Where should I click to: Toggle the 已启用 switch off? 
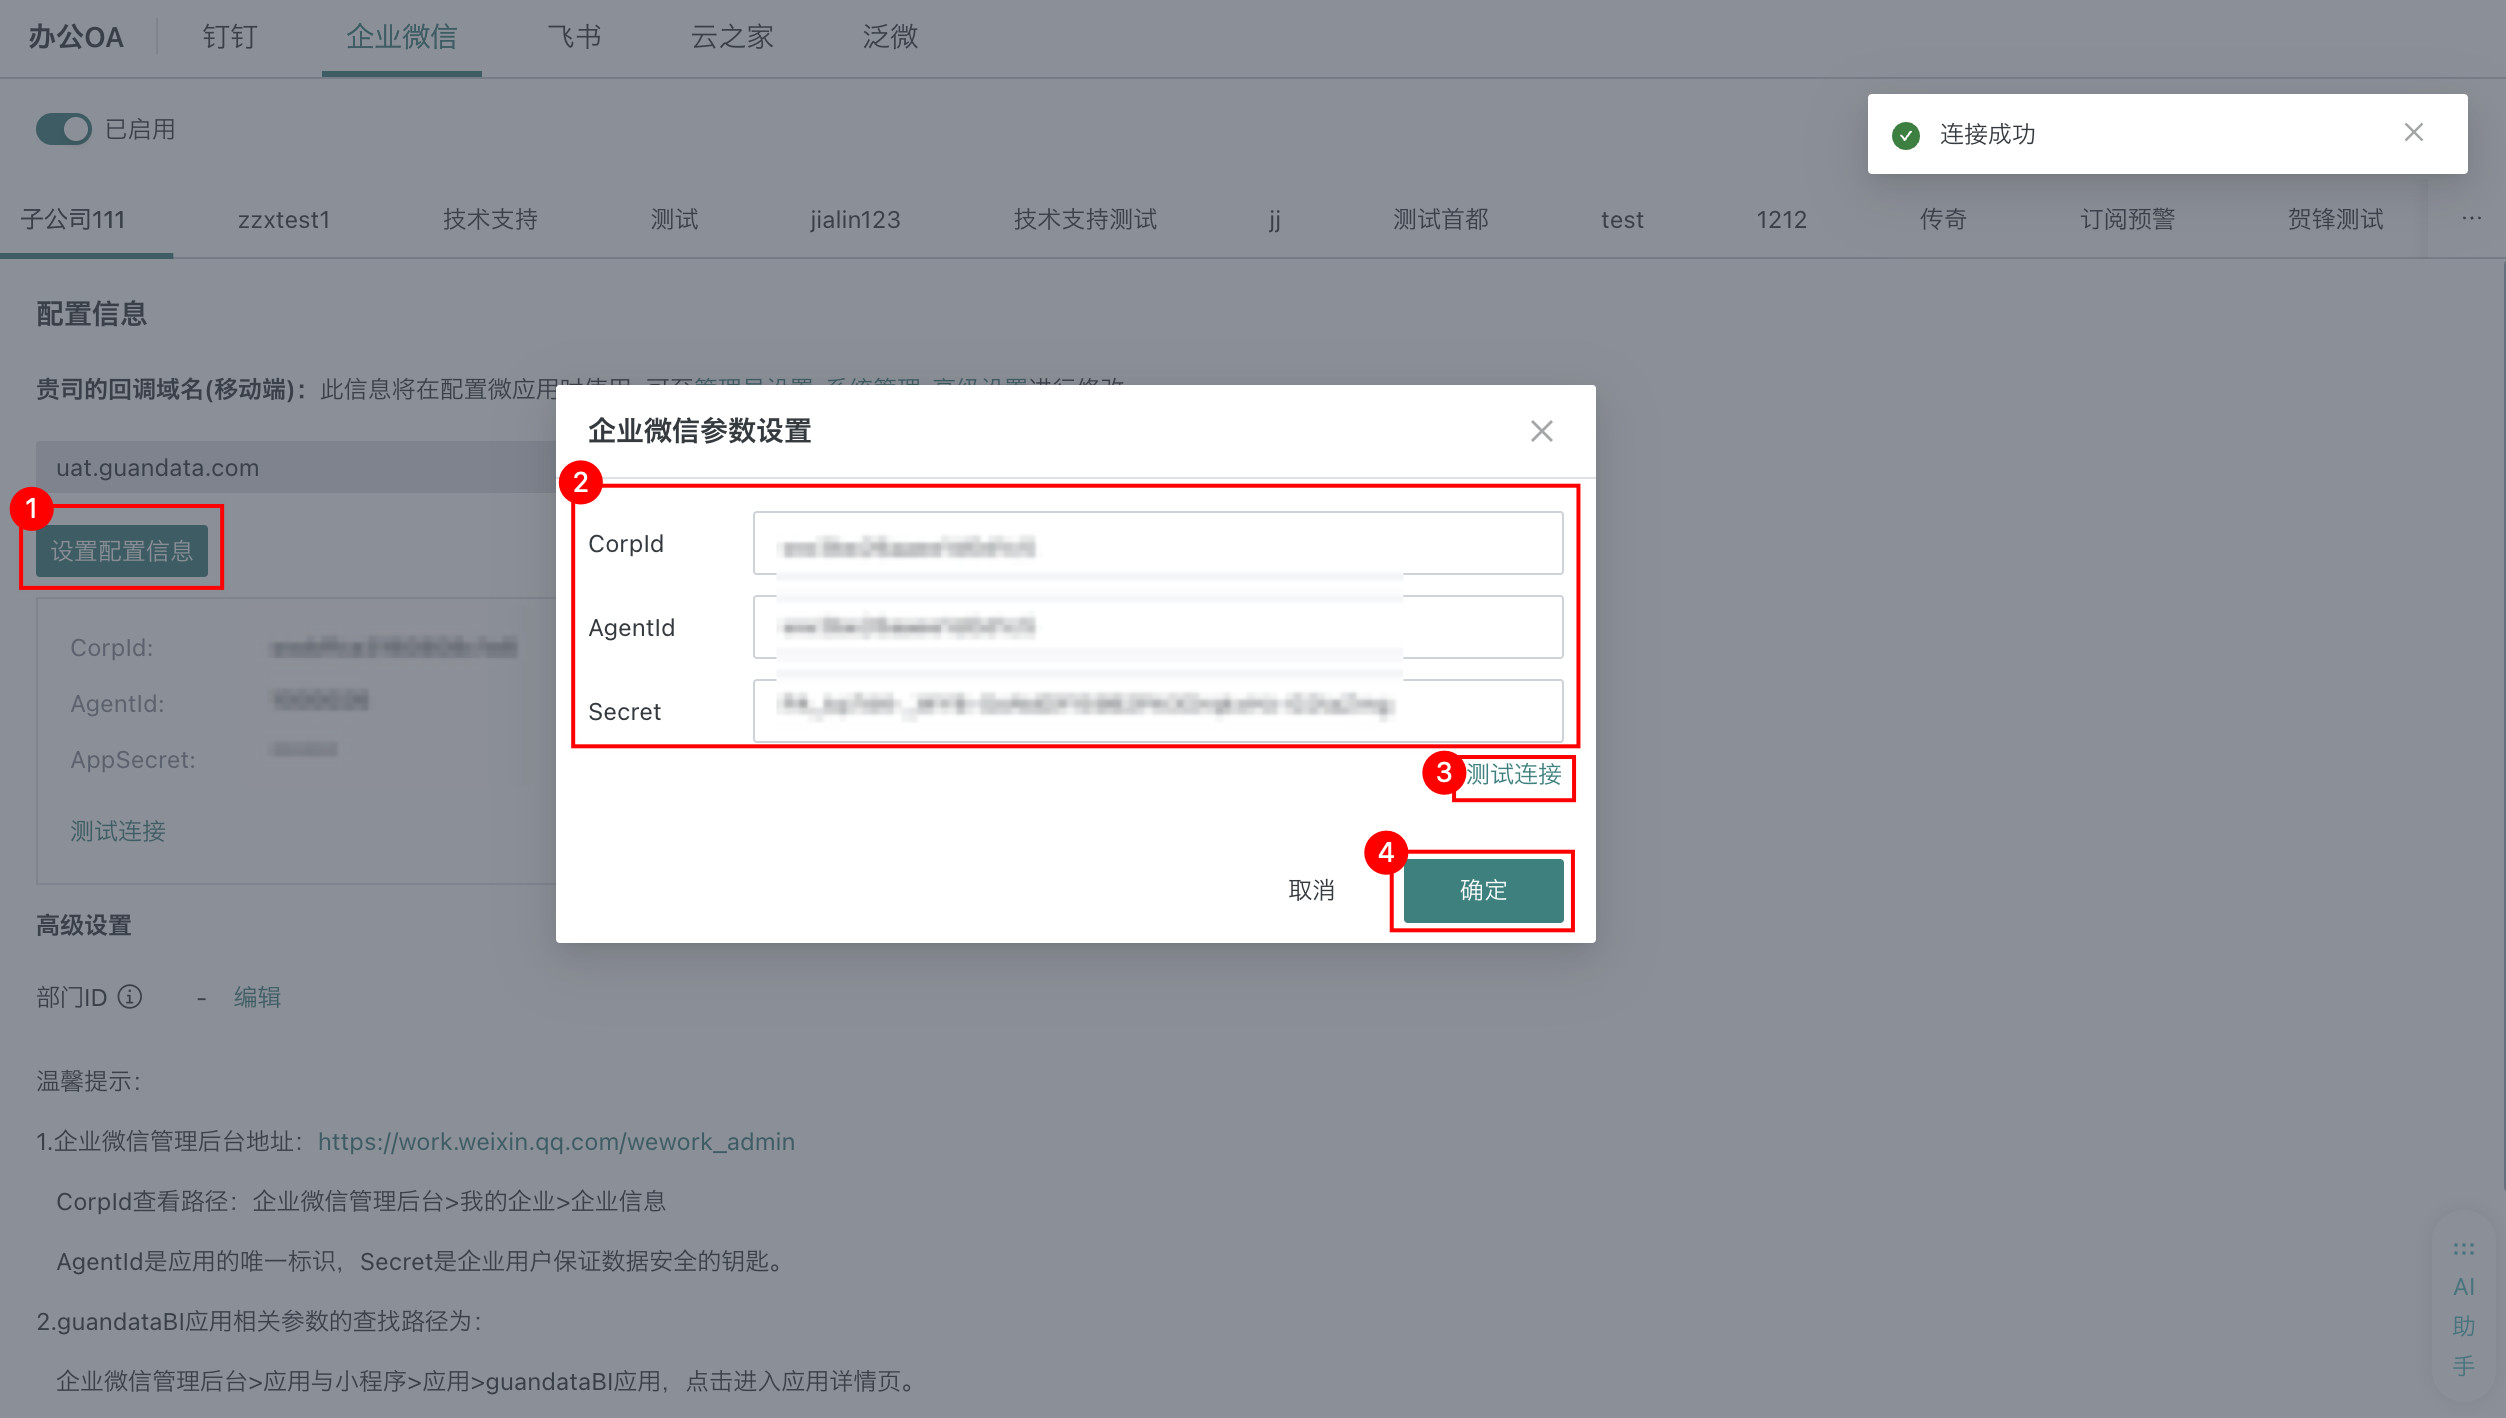tap(64, 129)
